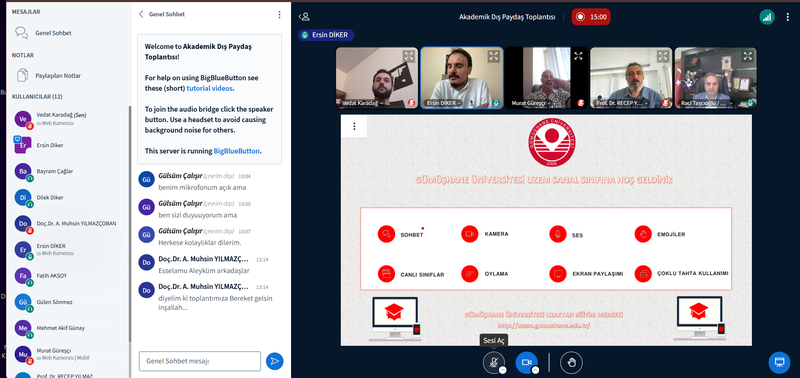Screen dimensions: 800x378
Task: Collapse the Genel Sohbet panel with back chevron
Action: click(x=141, y=14)
